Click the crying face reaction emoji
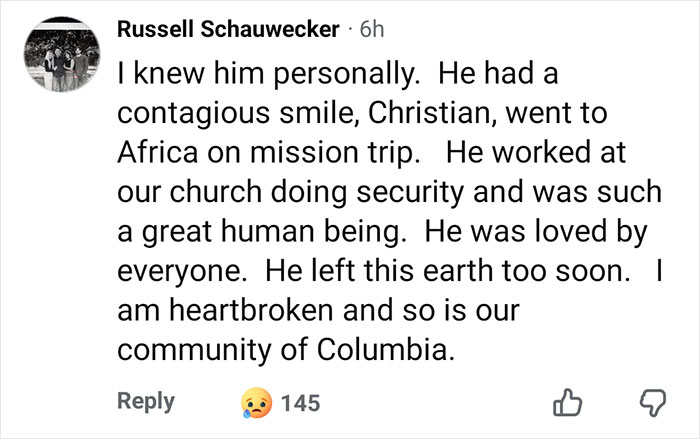 click(255, 402)
